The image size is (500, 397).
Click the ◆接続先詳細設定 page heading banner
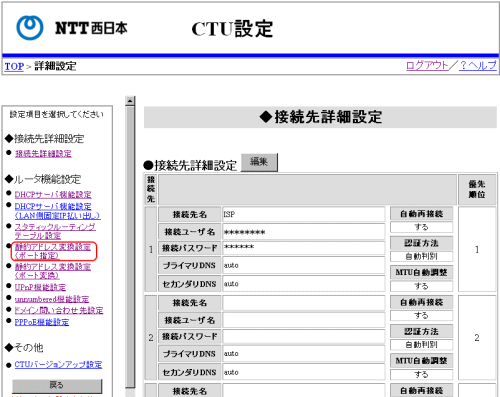pyautogui.click(x=320, y=117)
